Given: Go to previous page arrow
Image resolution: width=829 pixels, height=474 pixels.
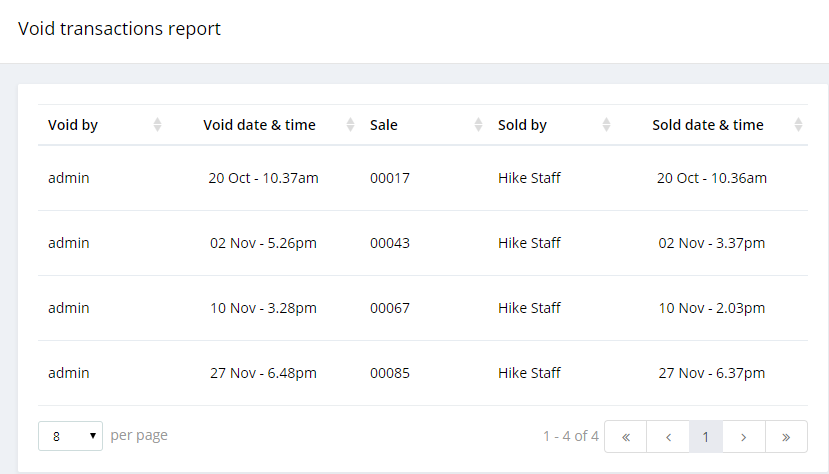Looking at the screenshot, I should (667, 436).
